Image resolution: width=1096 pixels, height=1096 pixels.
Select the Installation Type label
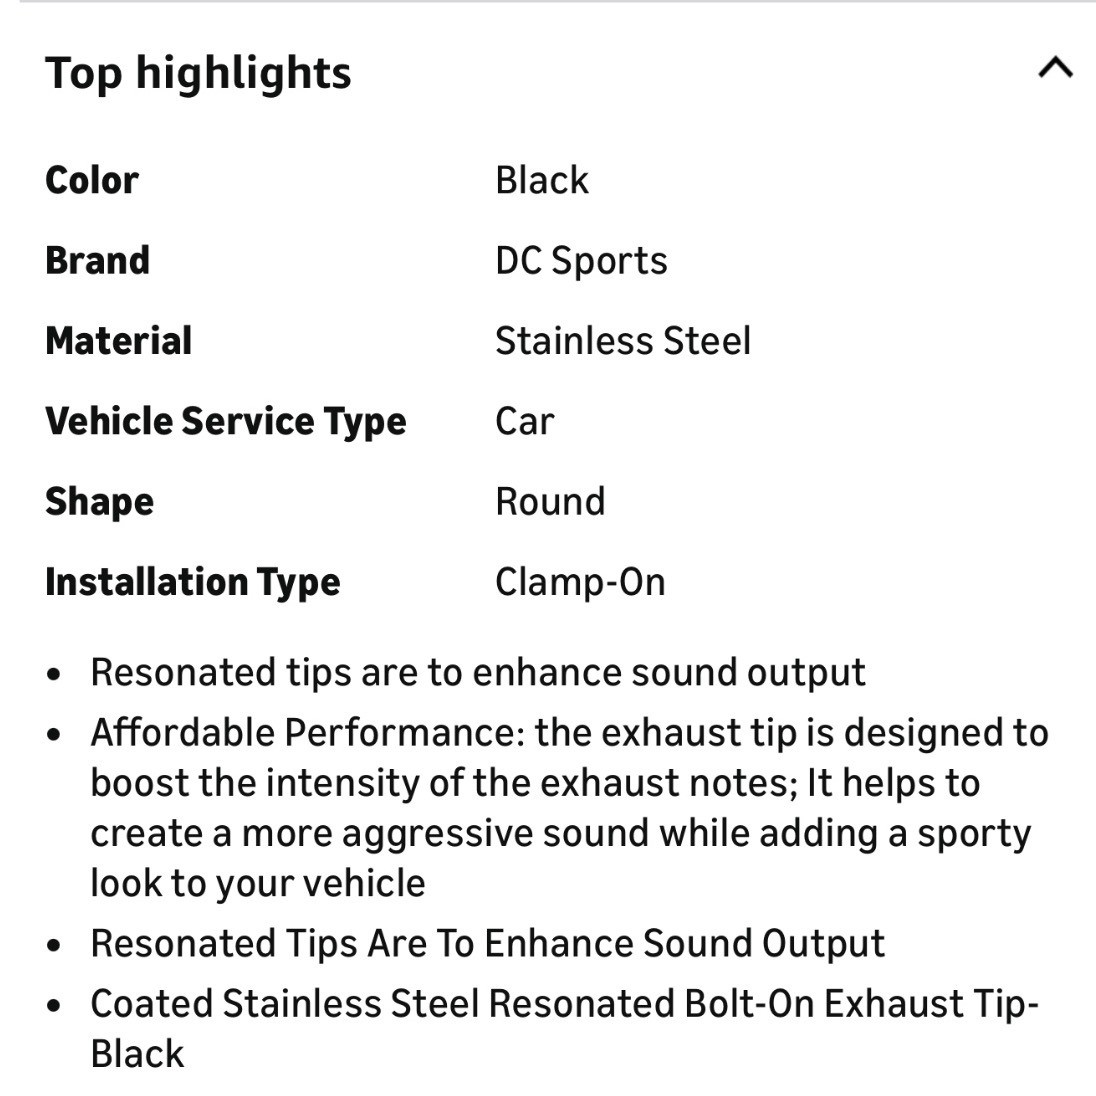click(x=192, y=583)
